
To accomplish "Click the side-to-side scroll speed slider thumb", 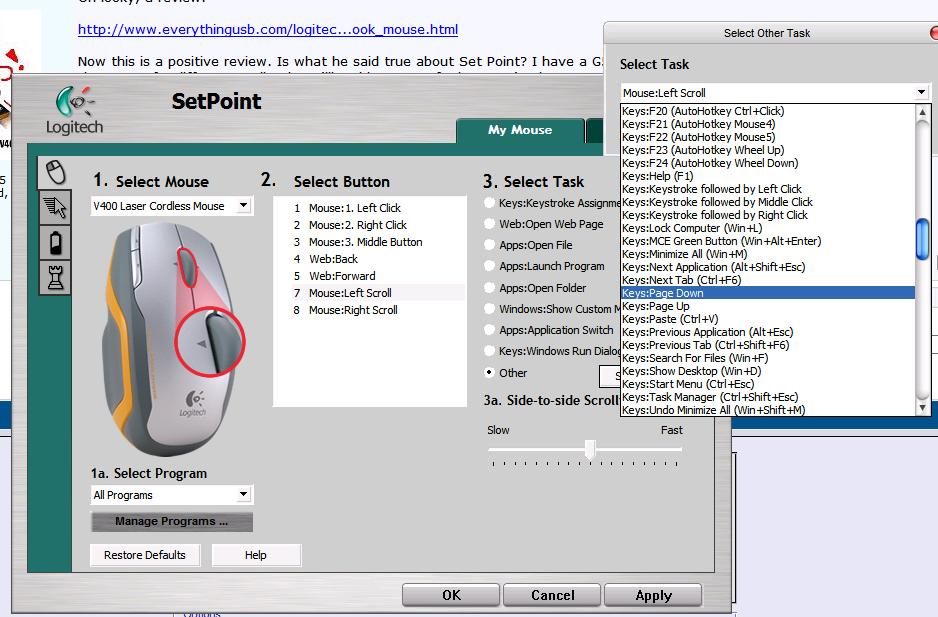I will [590, 449].
